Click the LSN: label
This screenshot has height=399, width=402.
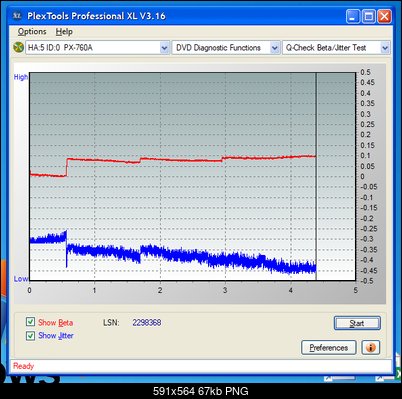click(x=111, y=323)
